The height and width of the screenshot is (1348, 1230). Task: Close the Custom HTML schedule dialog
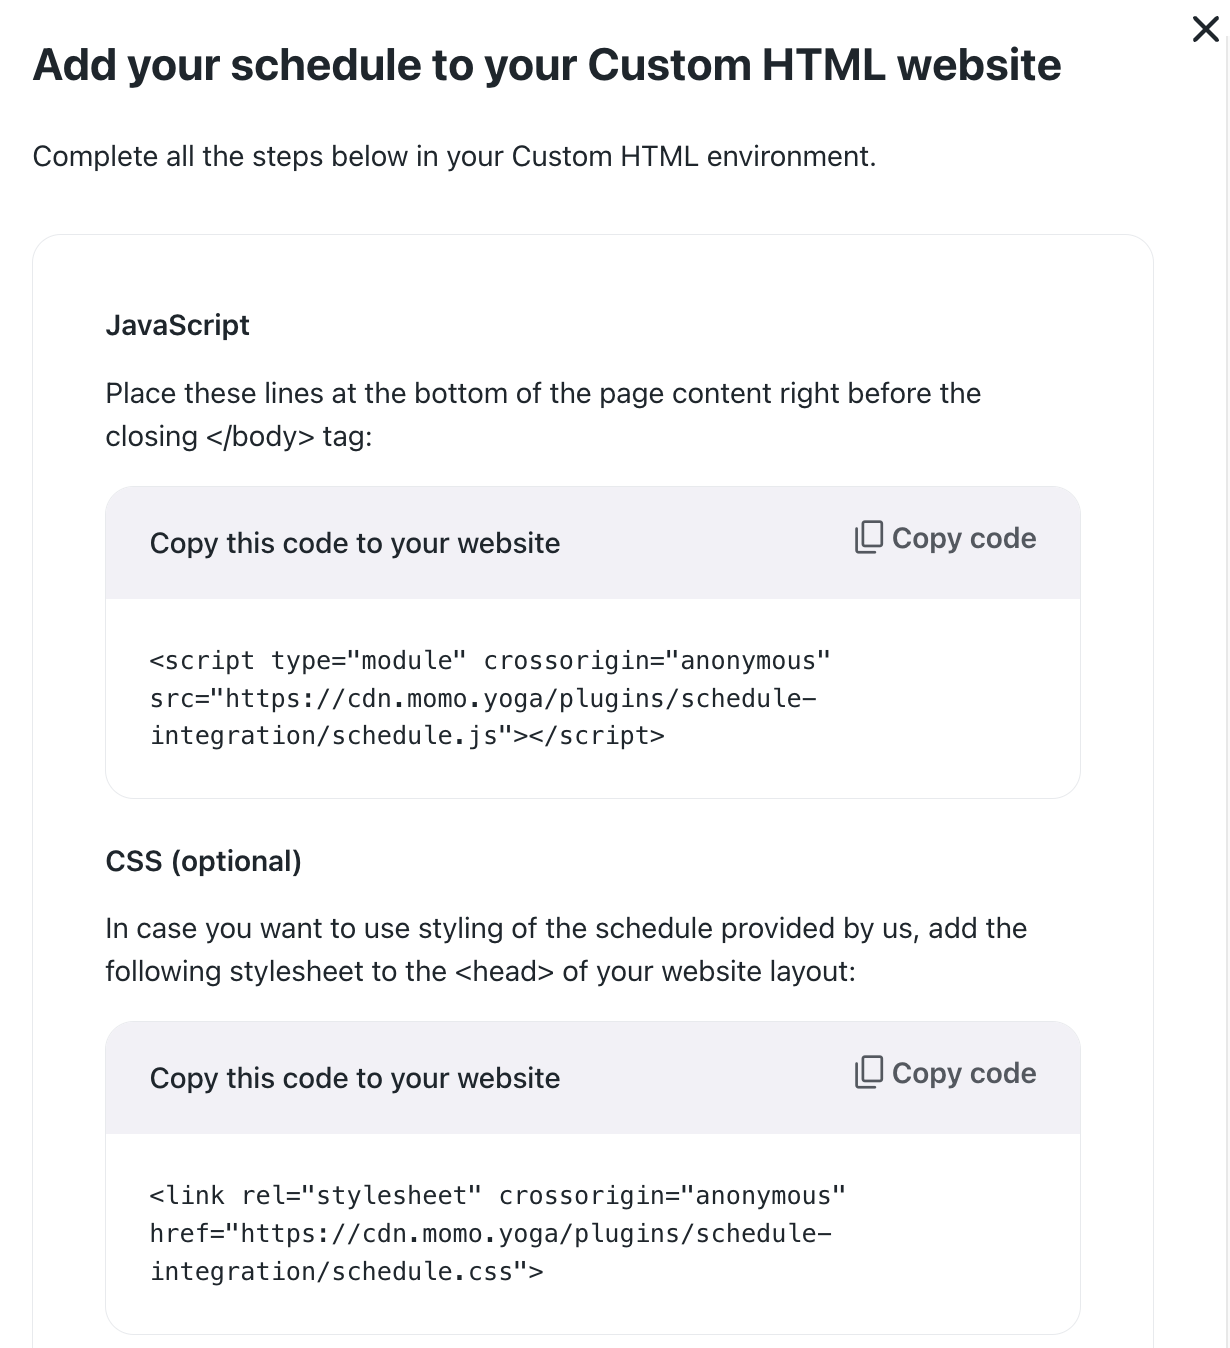(1205, 29)
